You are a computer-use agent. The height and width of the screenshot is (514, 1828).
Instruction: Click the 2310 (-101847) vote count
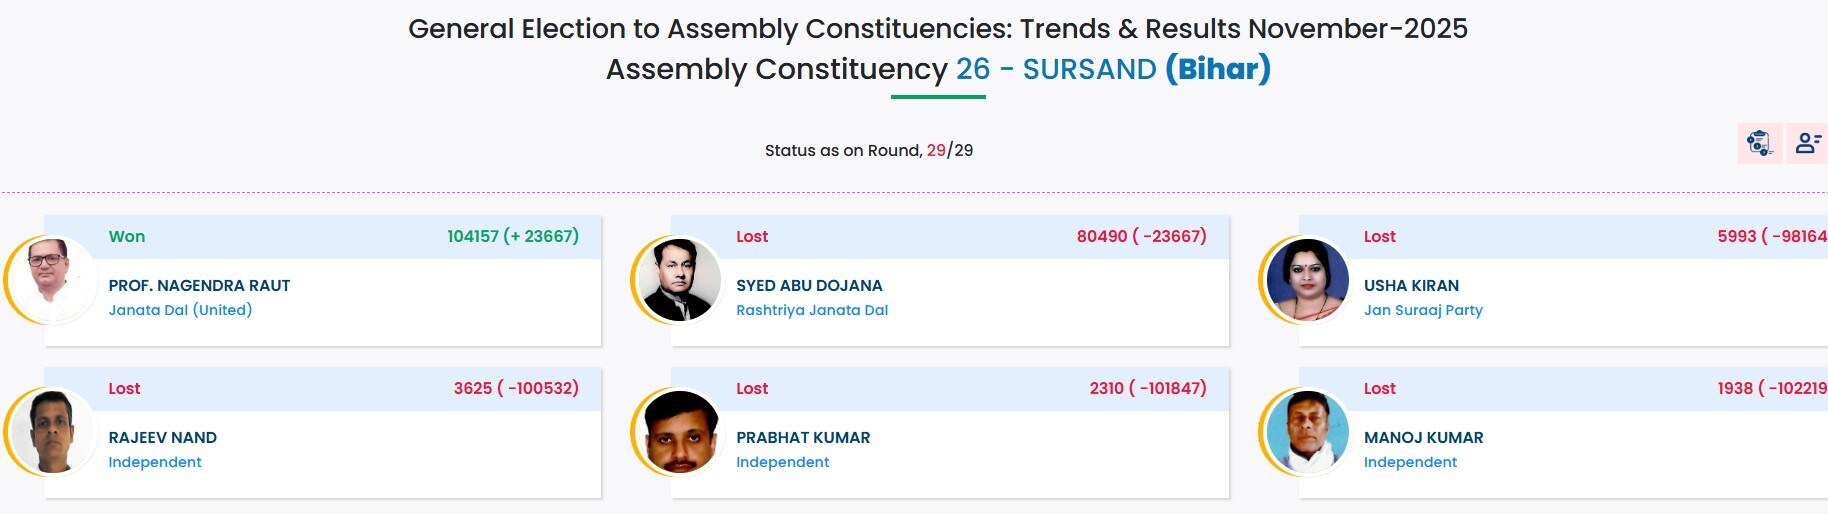coord(1147,389)
